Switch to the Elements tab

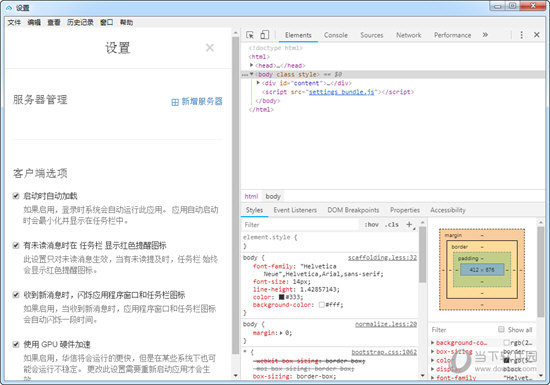tap(298, 35)
